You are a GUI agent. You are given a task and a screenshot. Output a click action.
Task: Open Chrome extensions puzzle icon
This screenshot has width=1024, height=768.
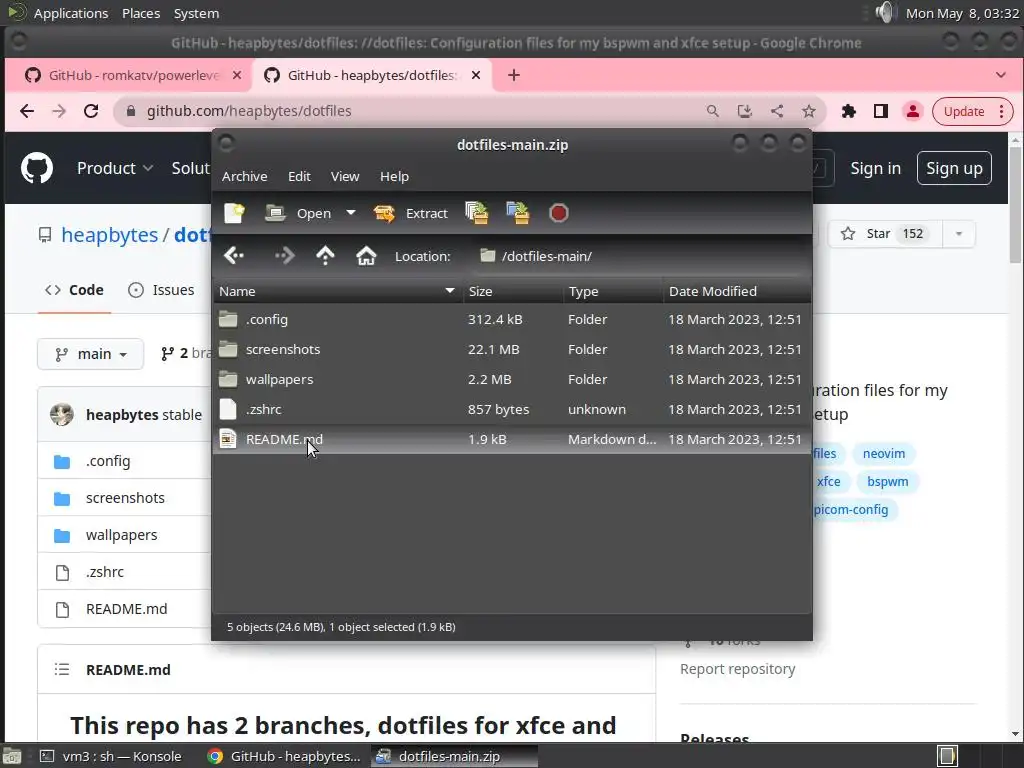tap(848, 111)
